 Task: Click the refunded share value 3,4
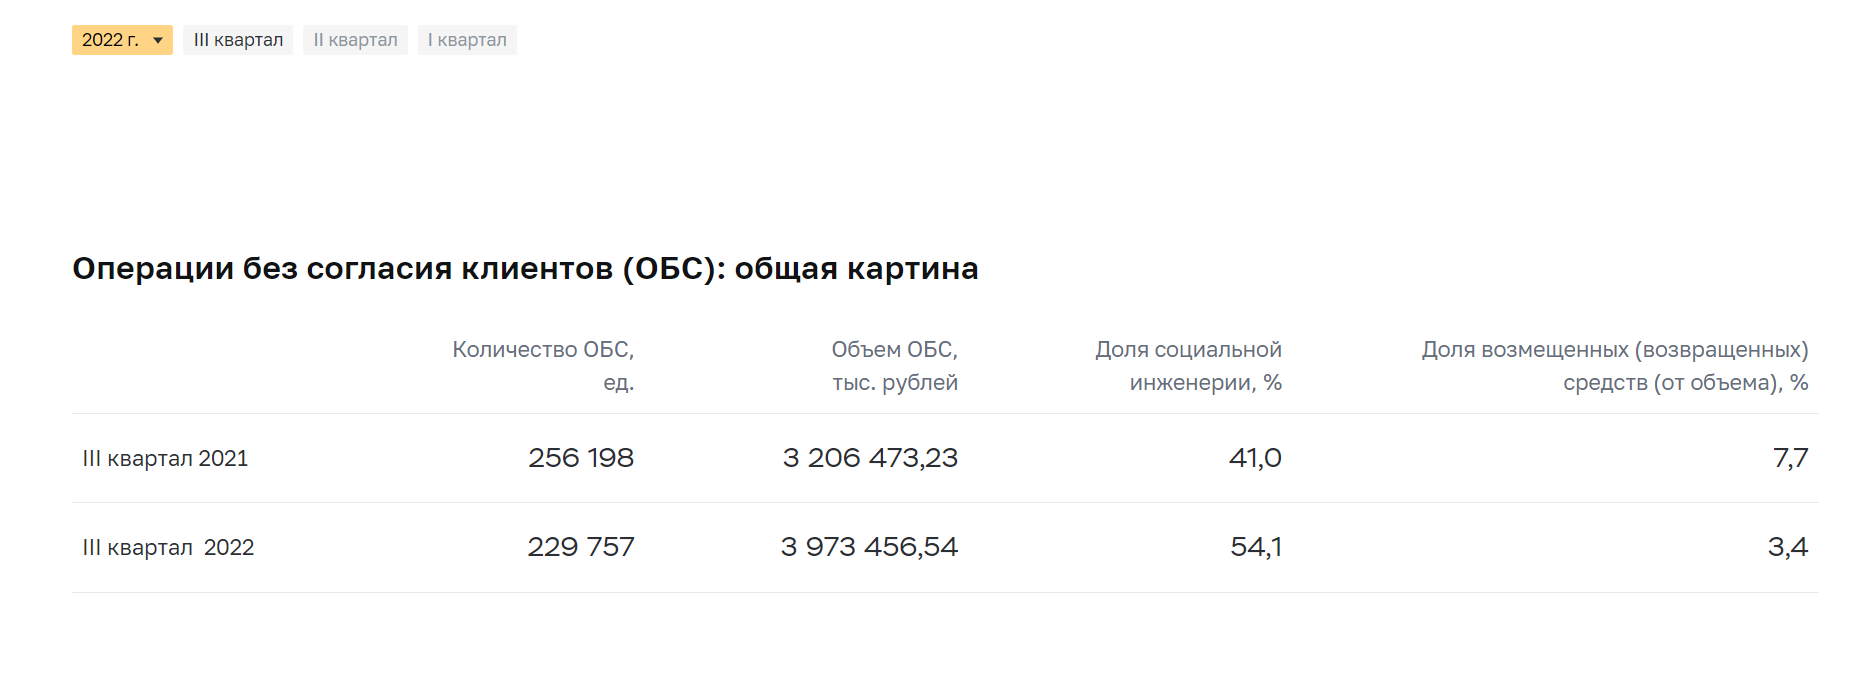(x=1788, y=547)
